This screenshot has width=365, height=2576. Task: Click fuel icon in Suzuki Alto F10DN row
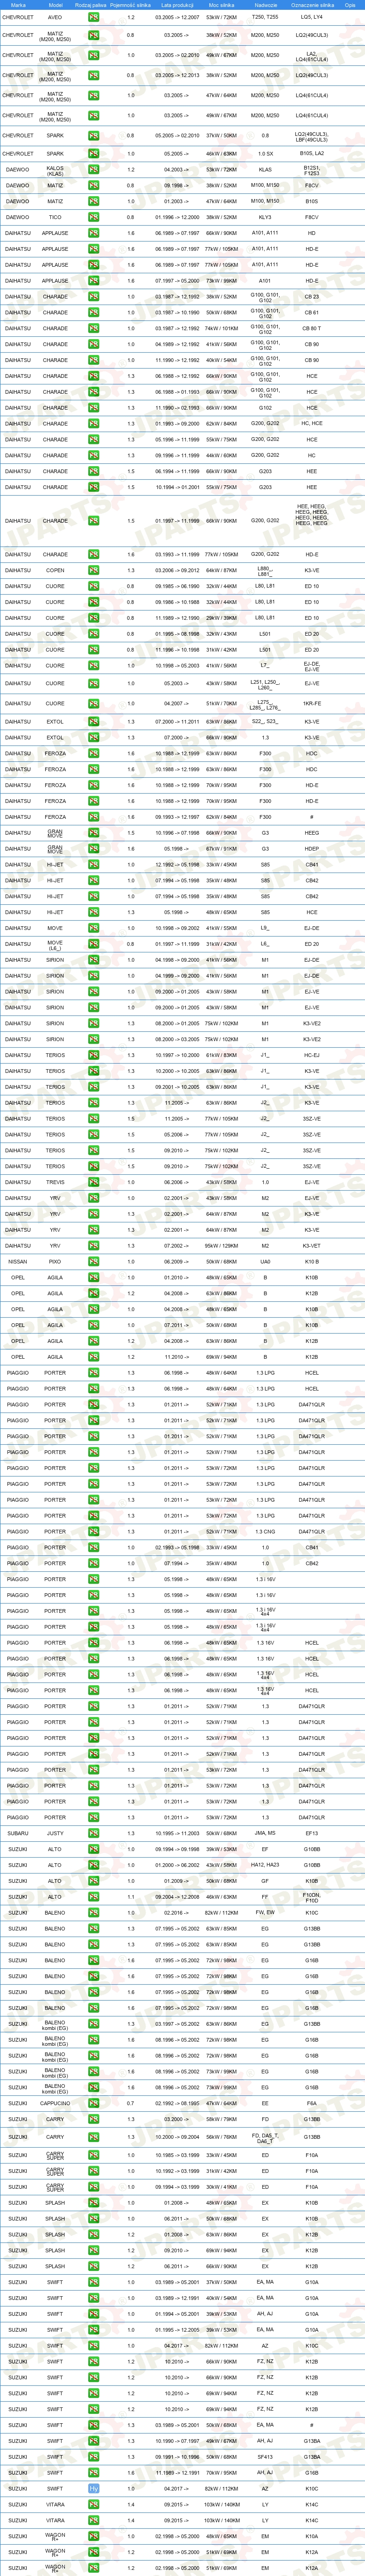coord(93,1896)
